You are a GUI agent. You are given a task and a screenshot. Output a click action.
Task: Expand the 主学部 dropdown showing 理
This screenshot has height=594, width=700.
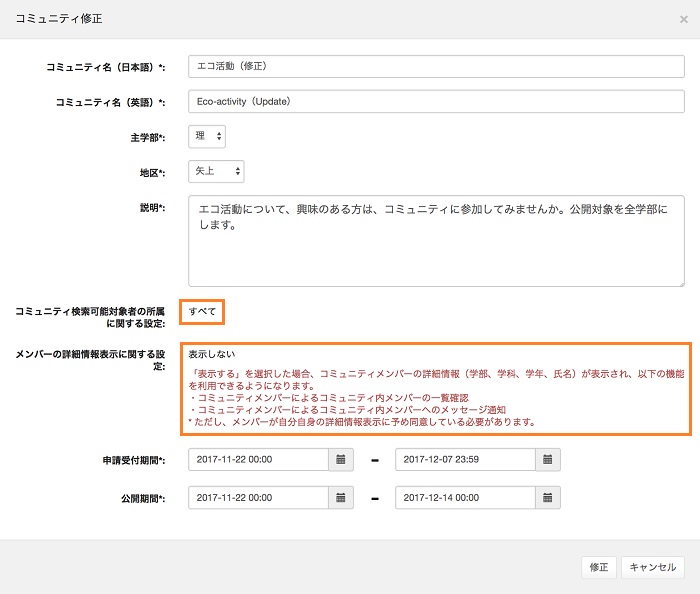pyautogui.click(x=207, y=136)
